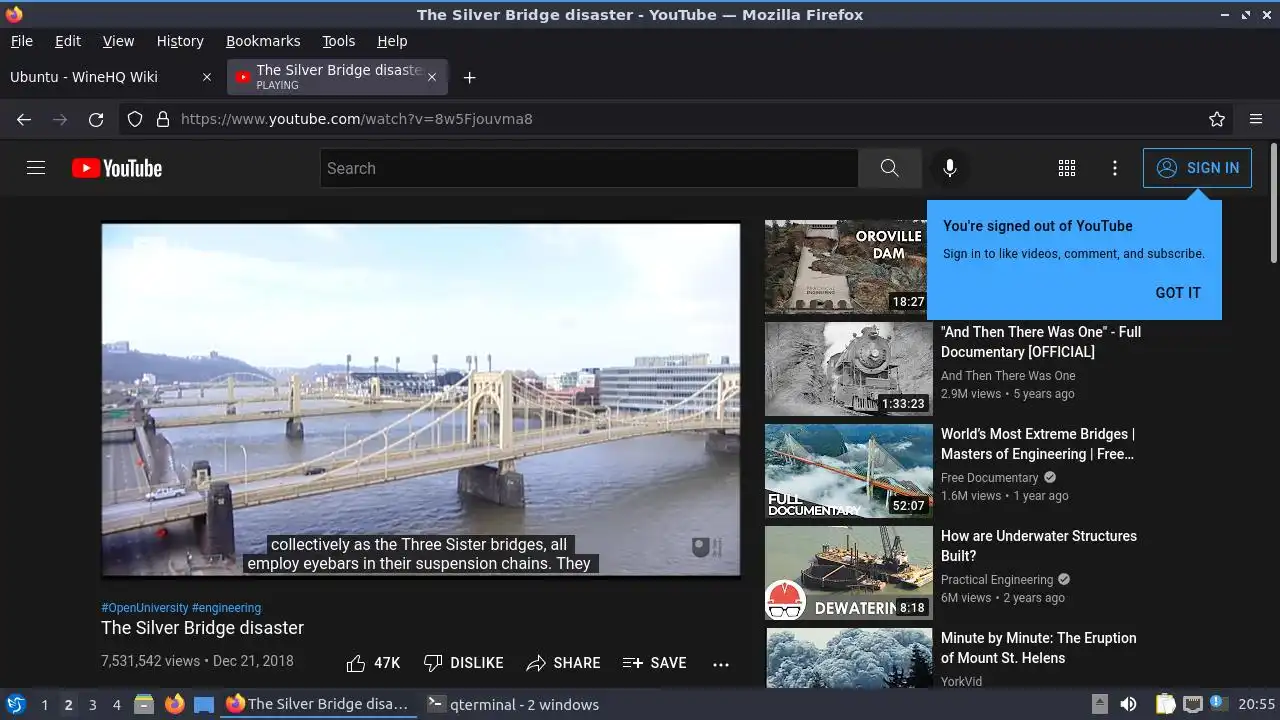Click the YouTube logo
This screenshot has width=1280, height=720.
point(117,168)
